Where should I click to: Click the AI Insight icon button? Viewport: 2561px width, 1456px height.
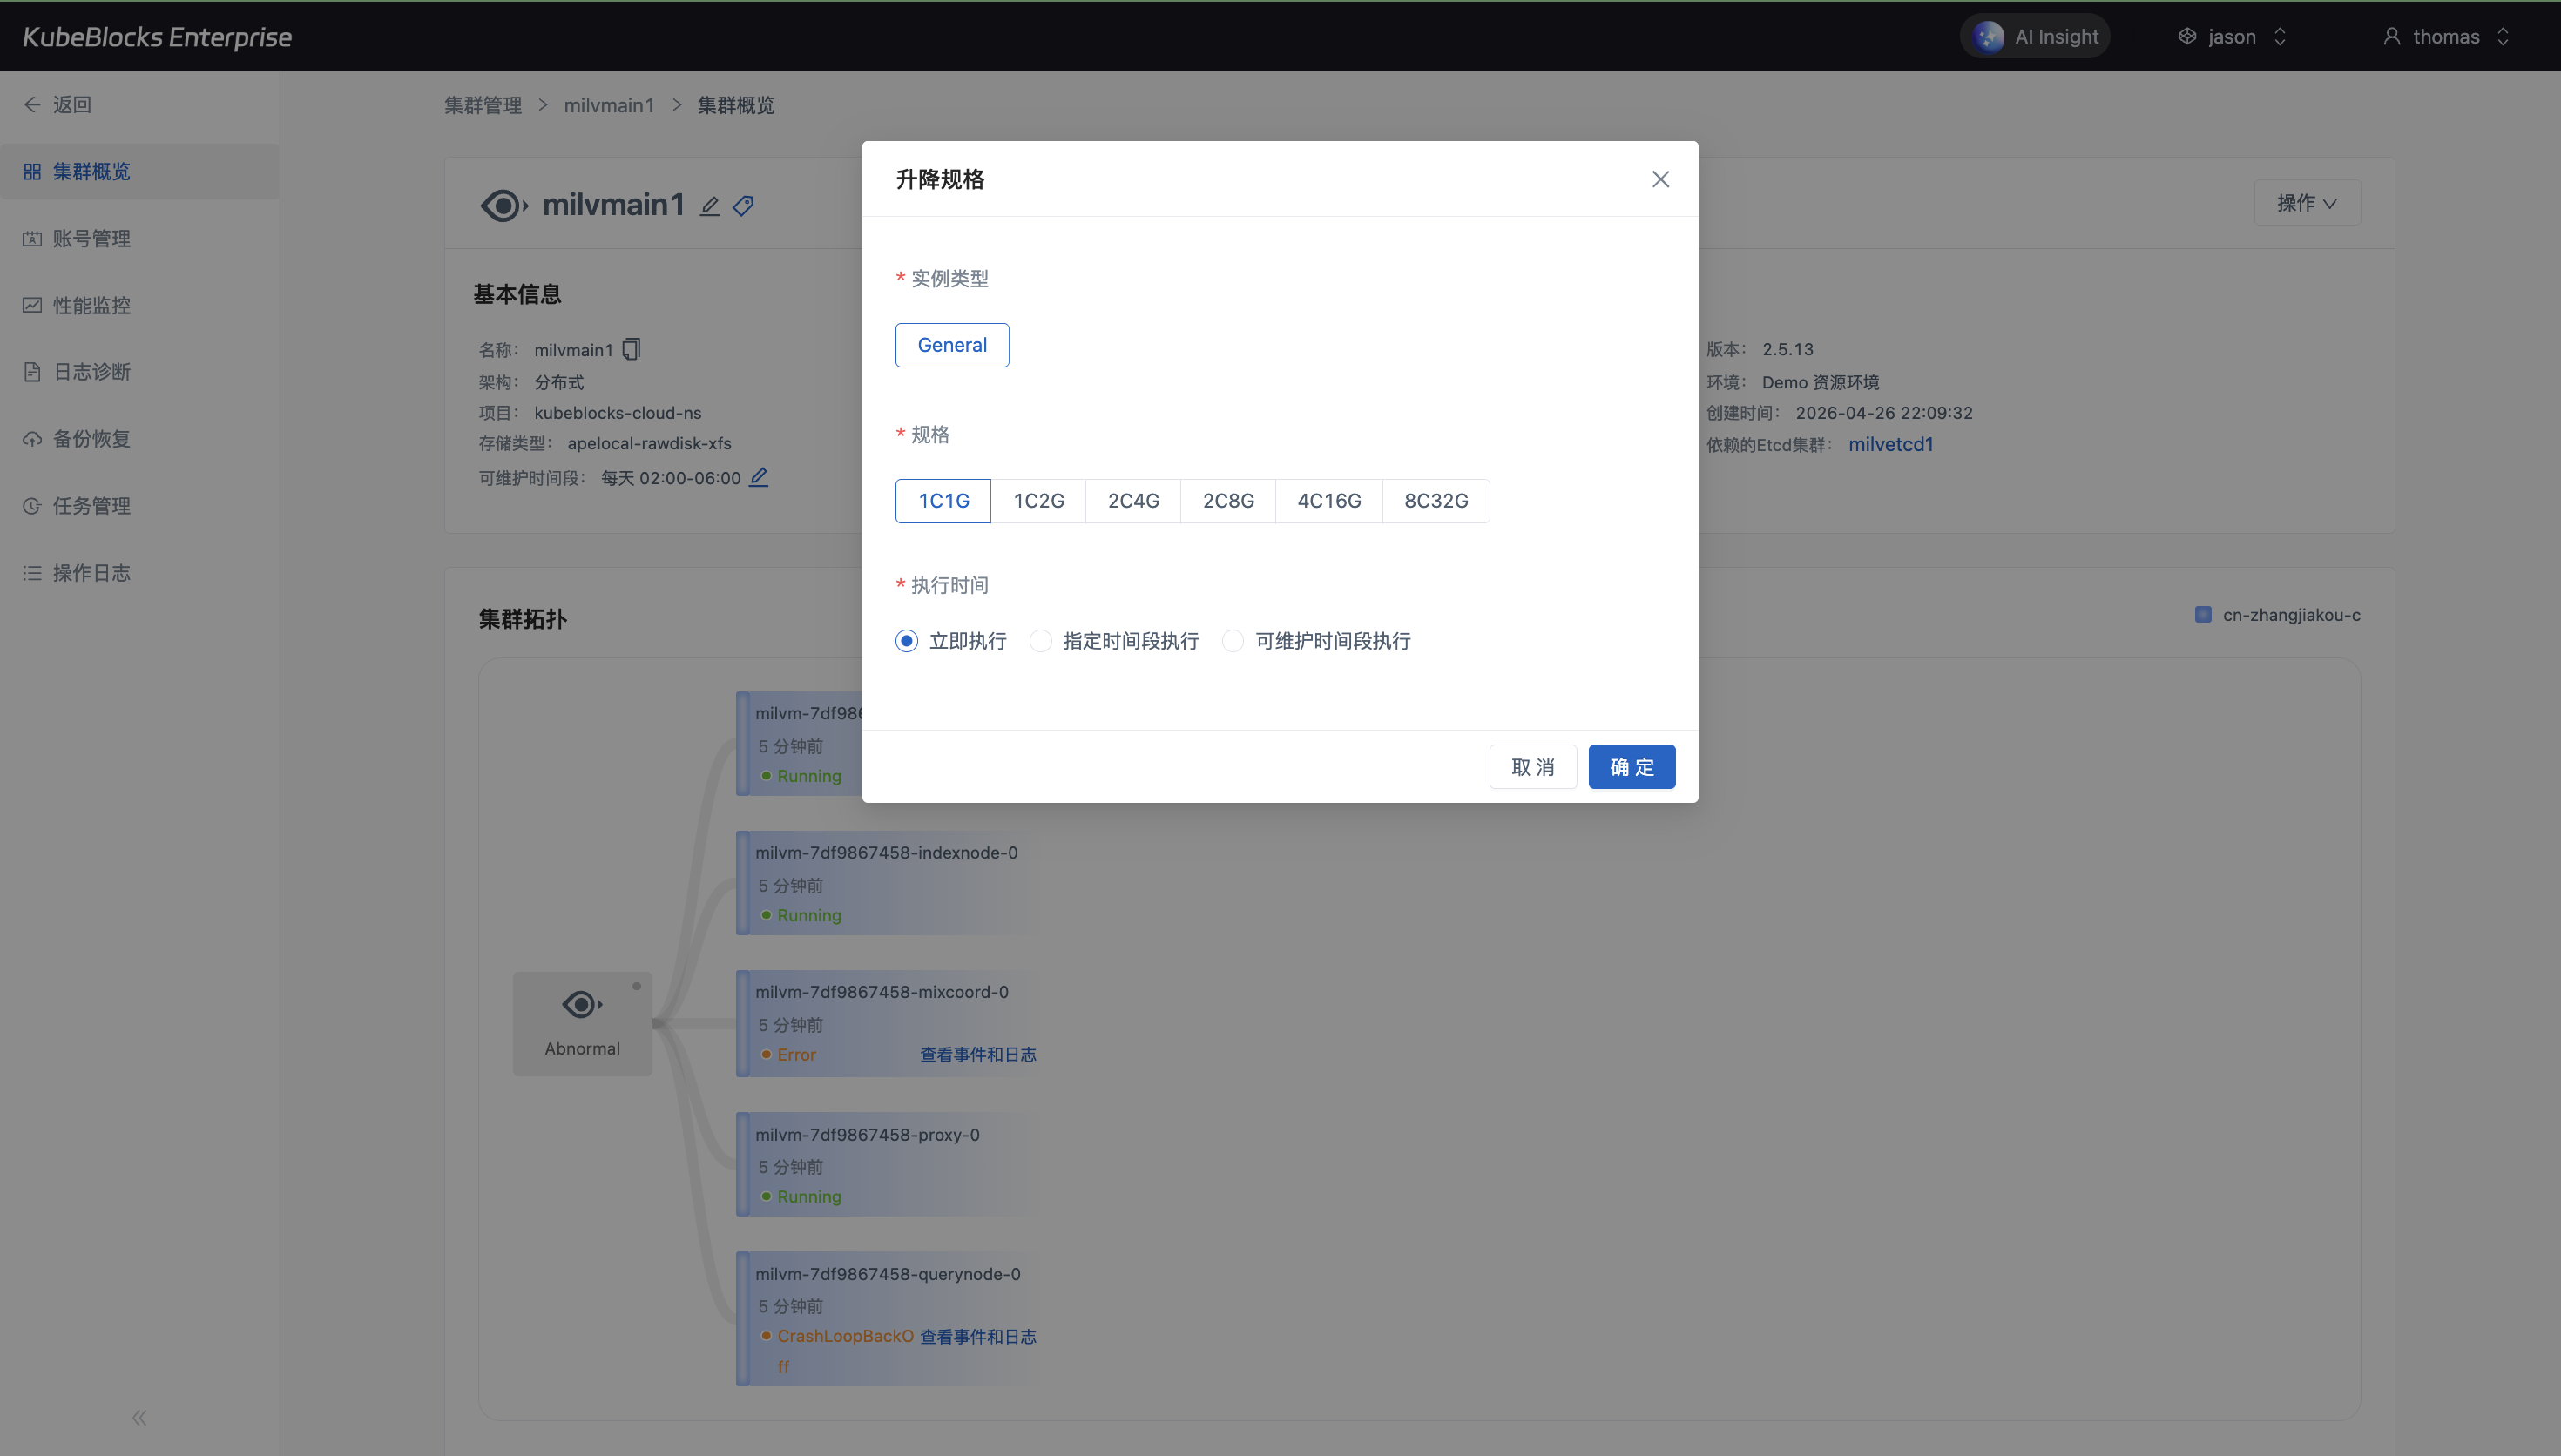pyautogui.click(x=1988, y=37)
